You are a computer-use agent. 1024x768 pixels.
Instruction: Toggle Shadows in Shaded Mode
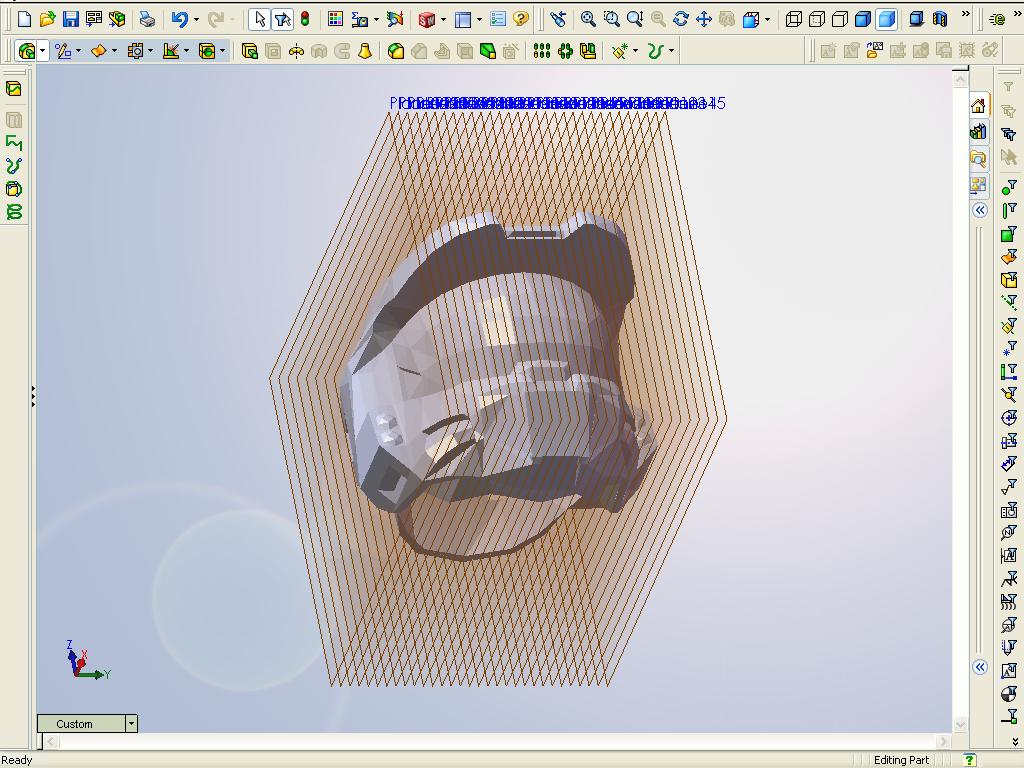click(x=916, y=19)
